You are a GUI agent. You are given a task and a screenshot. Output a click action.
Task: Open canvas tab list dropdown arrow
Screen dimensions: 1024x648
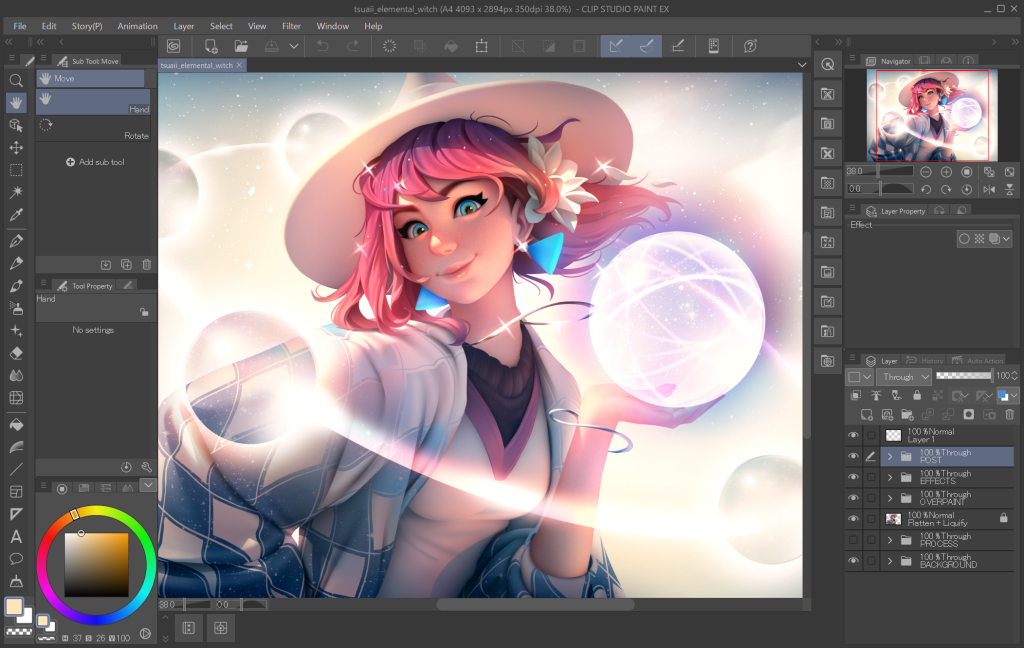(x=802, y=65)
